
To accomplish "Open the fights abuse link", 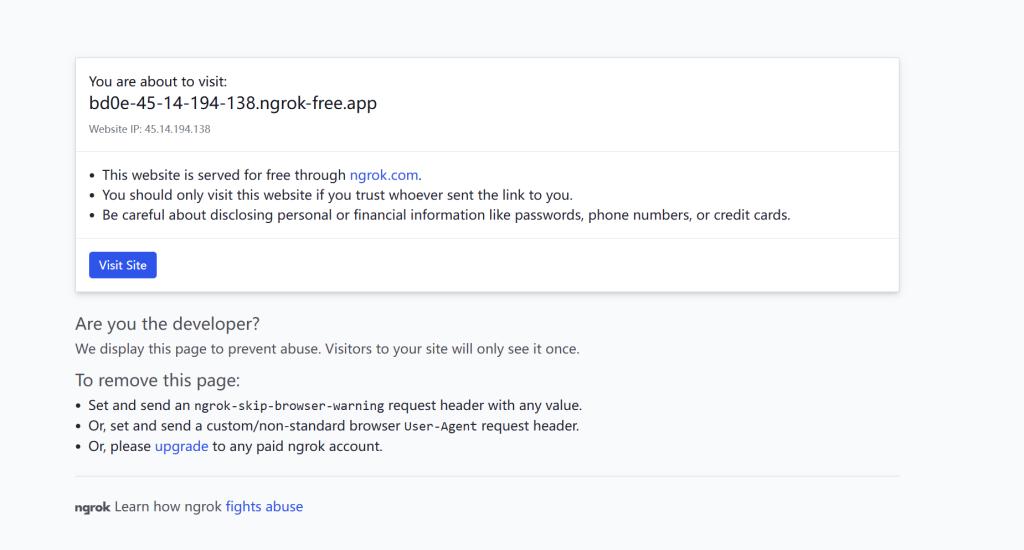I will [264, 507].
